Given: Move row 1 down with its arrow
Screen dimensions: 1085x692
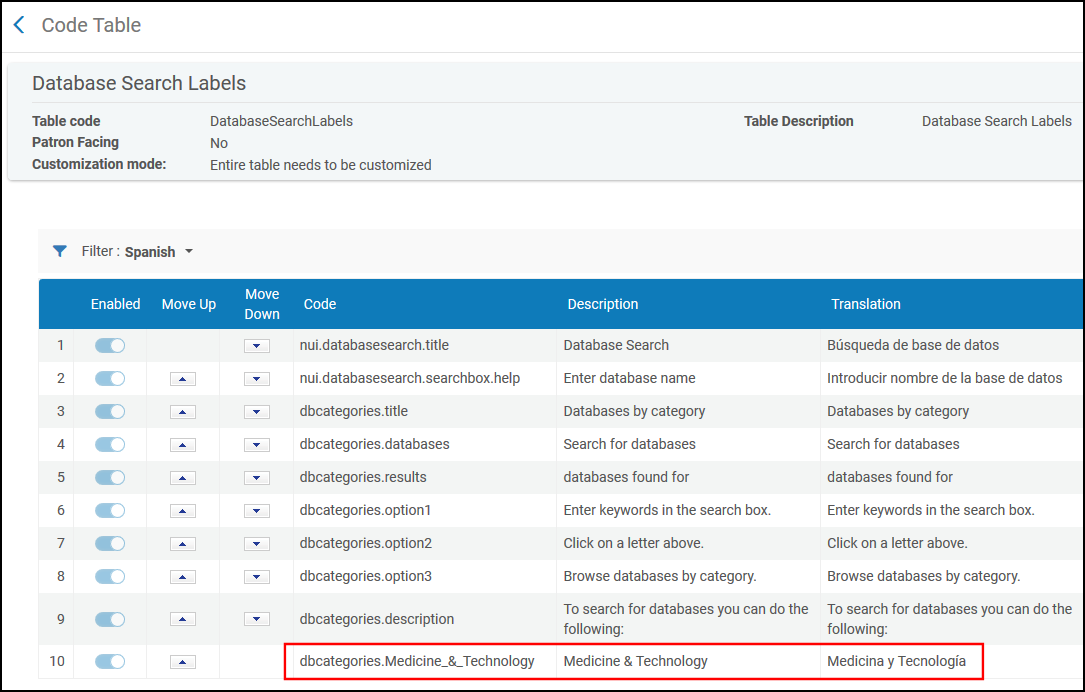Looking at the screenshot, I should (x=257, y=346).
